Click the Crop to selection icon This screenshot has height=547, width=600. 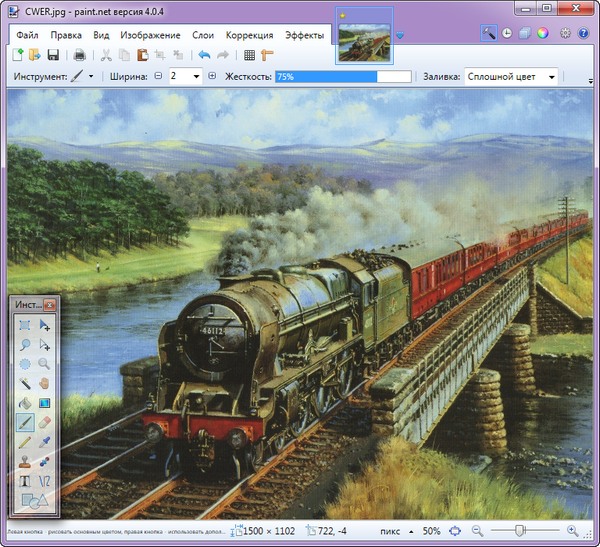click(x=160, y=55)
